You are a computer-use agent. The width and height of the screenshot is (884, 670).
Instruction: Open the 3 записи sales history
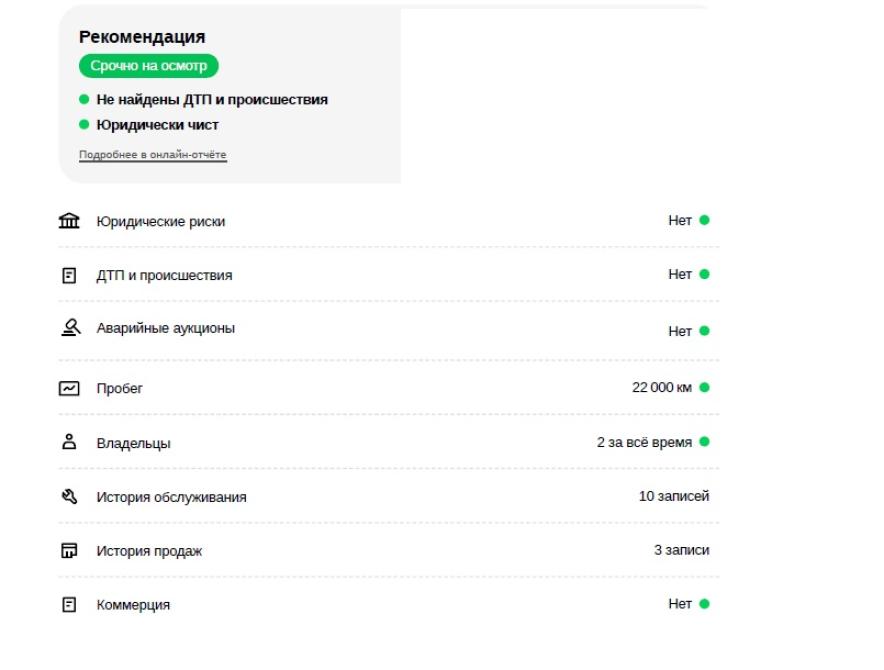tap(682, 550)
